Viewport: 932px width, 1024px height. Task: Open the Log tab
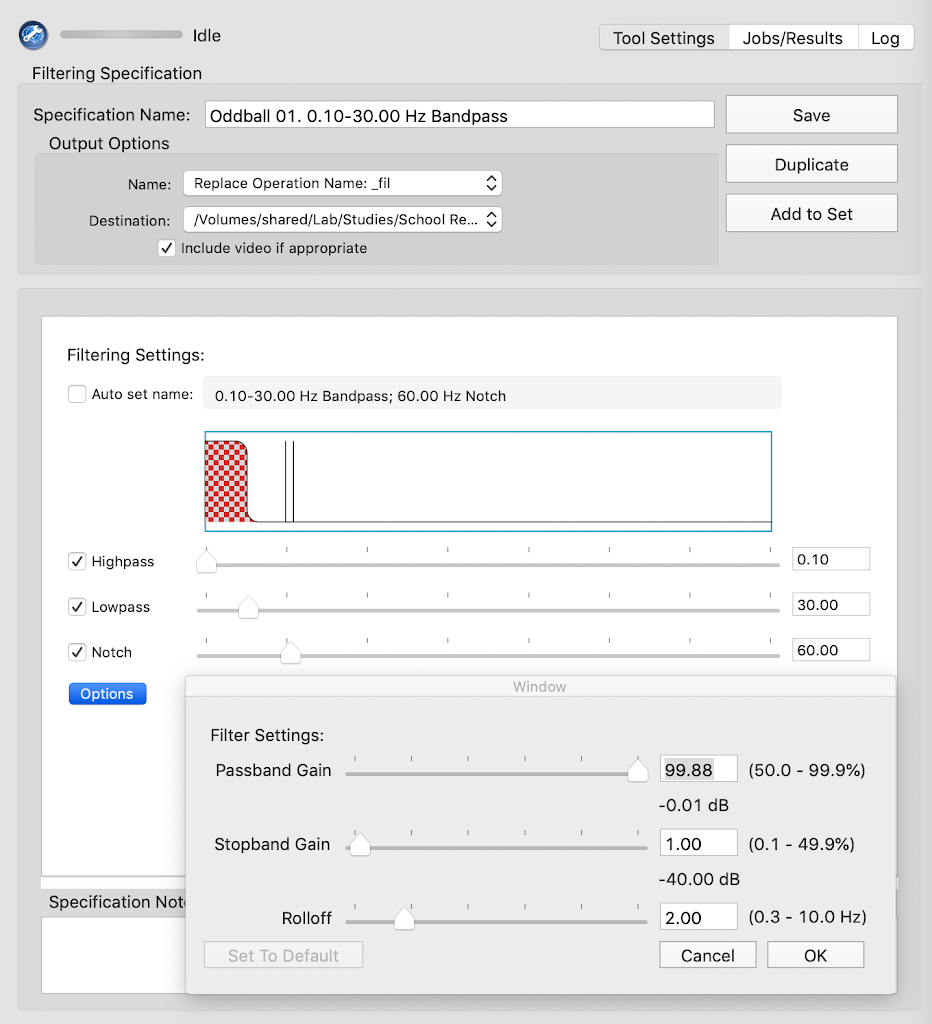pos(885,38)
